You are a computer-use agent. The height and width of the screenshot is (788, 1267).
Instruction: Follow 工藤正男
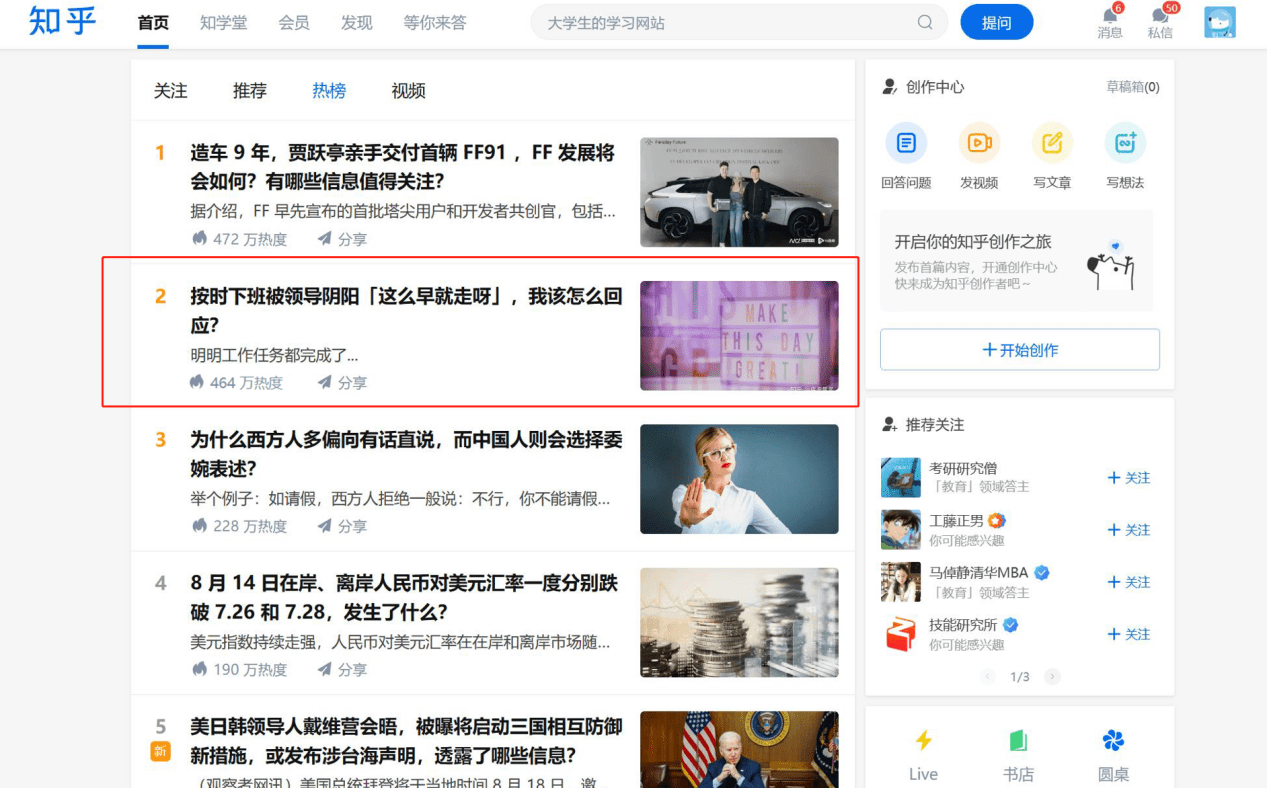click(x=1129, y=530)
